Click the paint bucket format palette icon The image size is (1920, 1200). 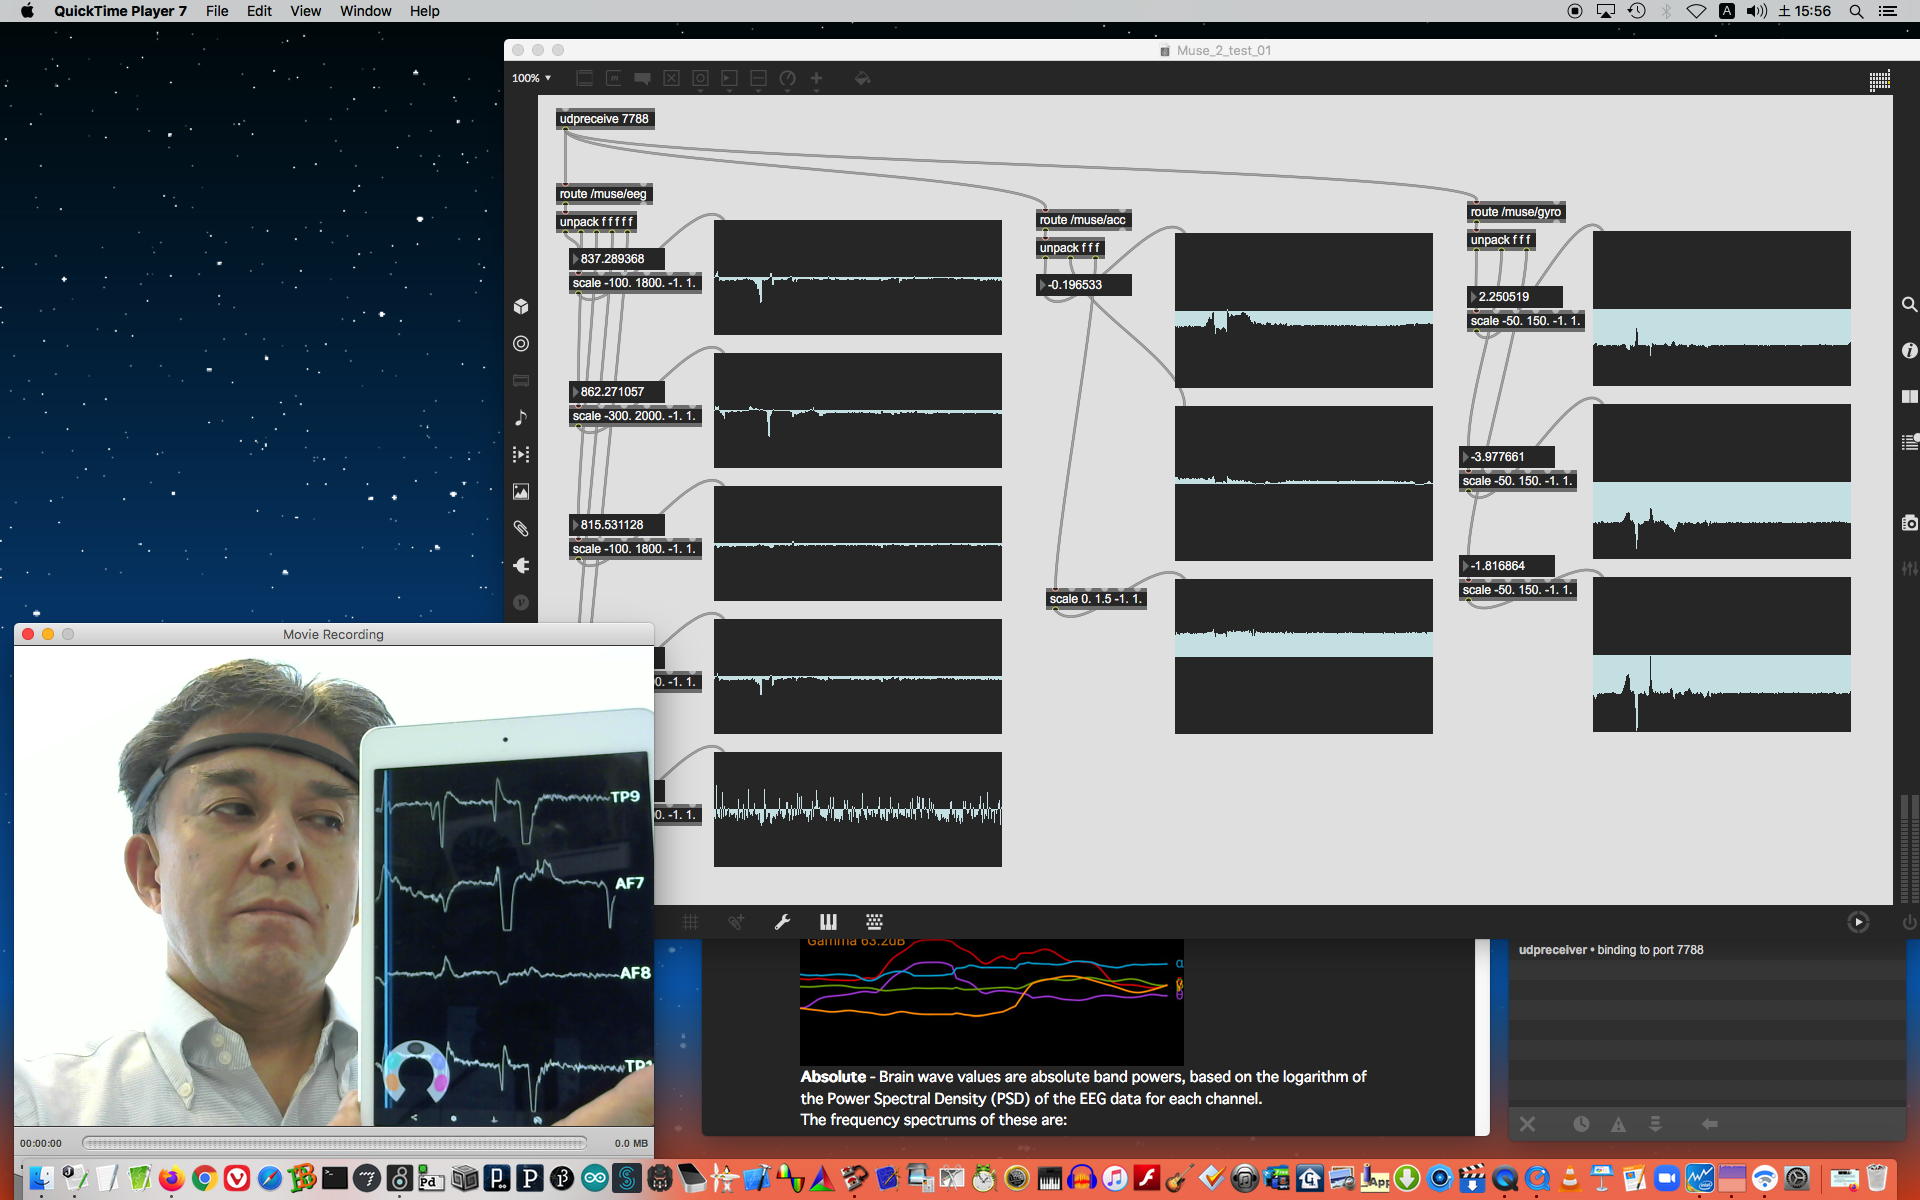coord(862,78)
